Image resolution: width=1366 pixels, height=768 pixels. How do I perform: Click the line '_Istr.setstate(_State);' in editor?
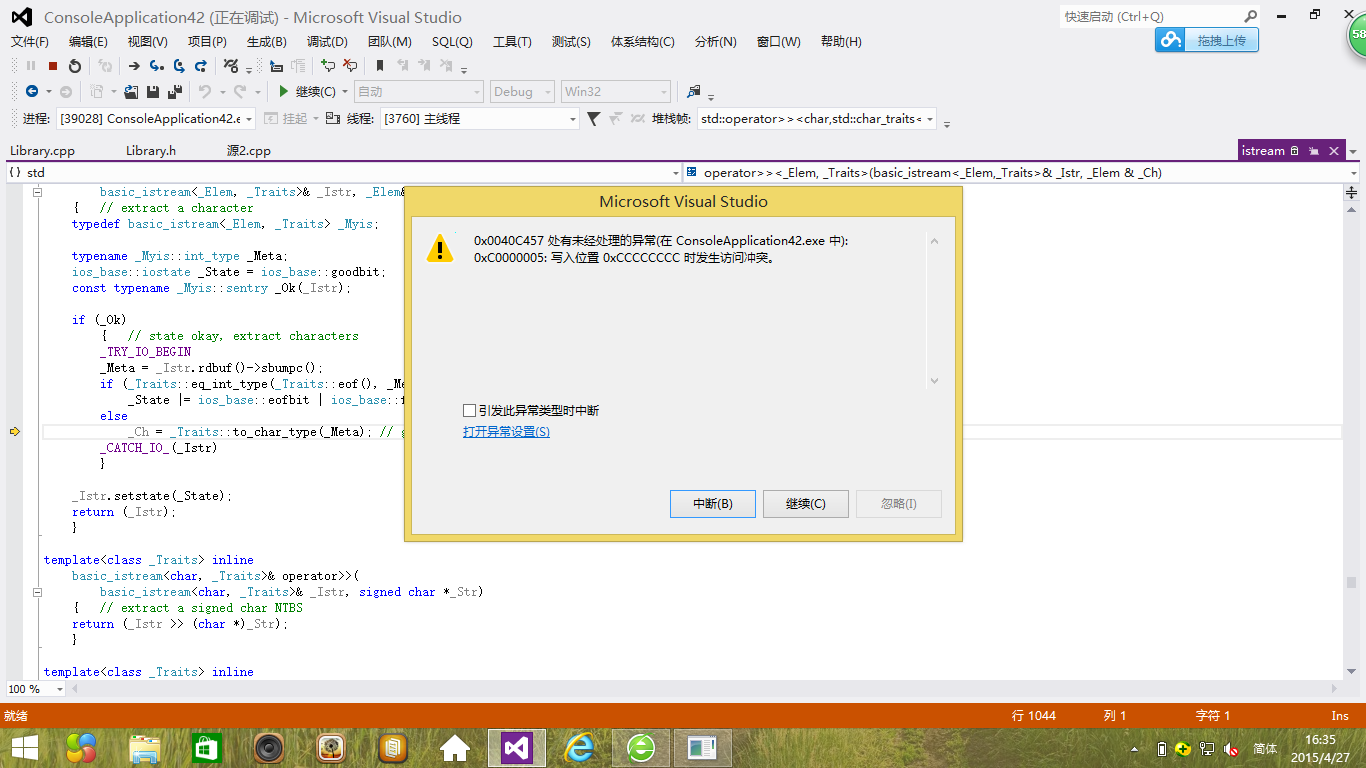point(151,496)
